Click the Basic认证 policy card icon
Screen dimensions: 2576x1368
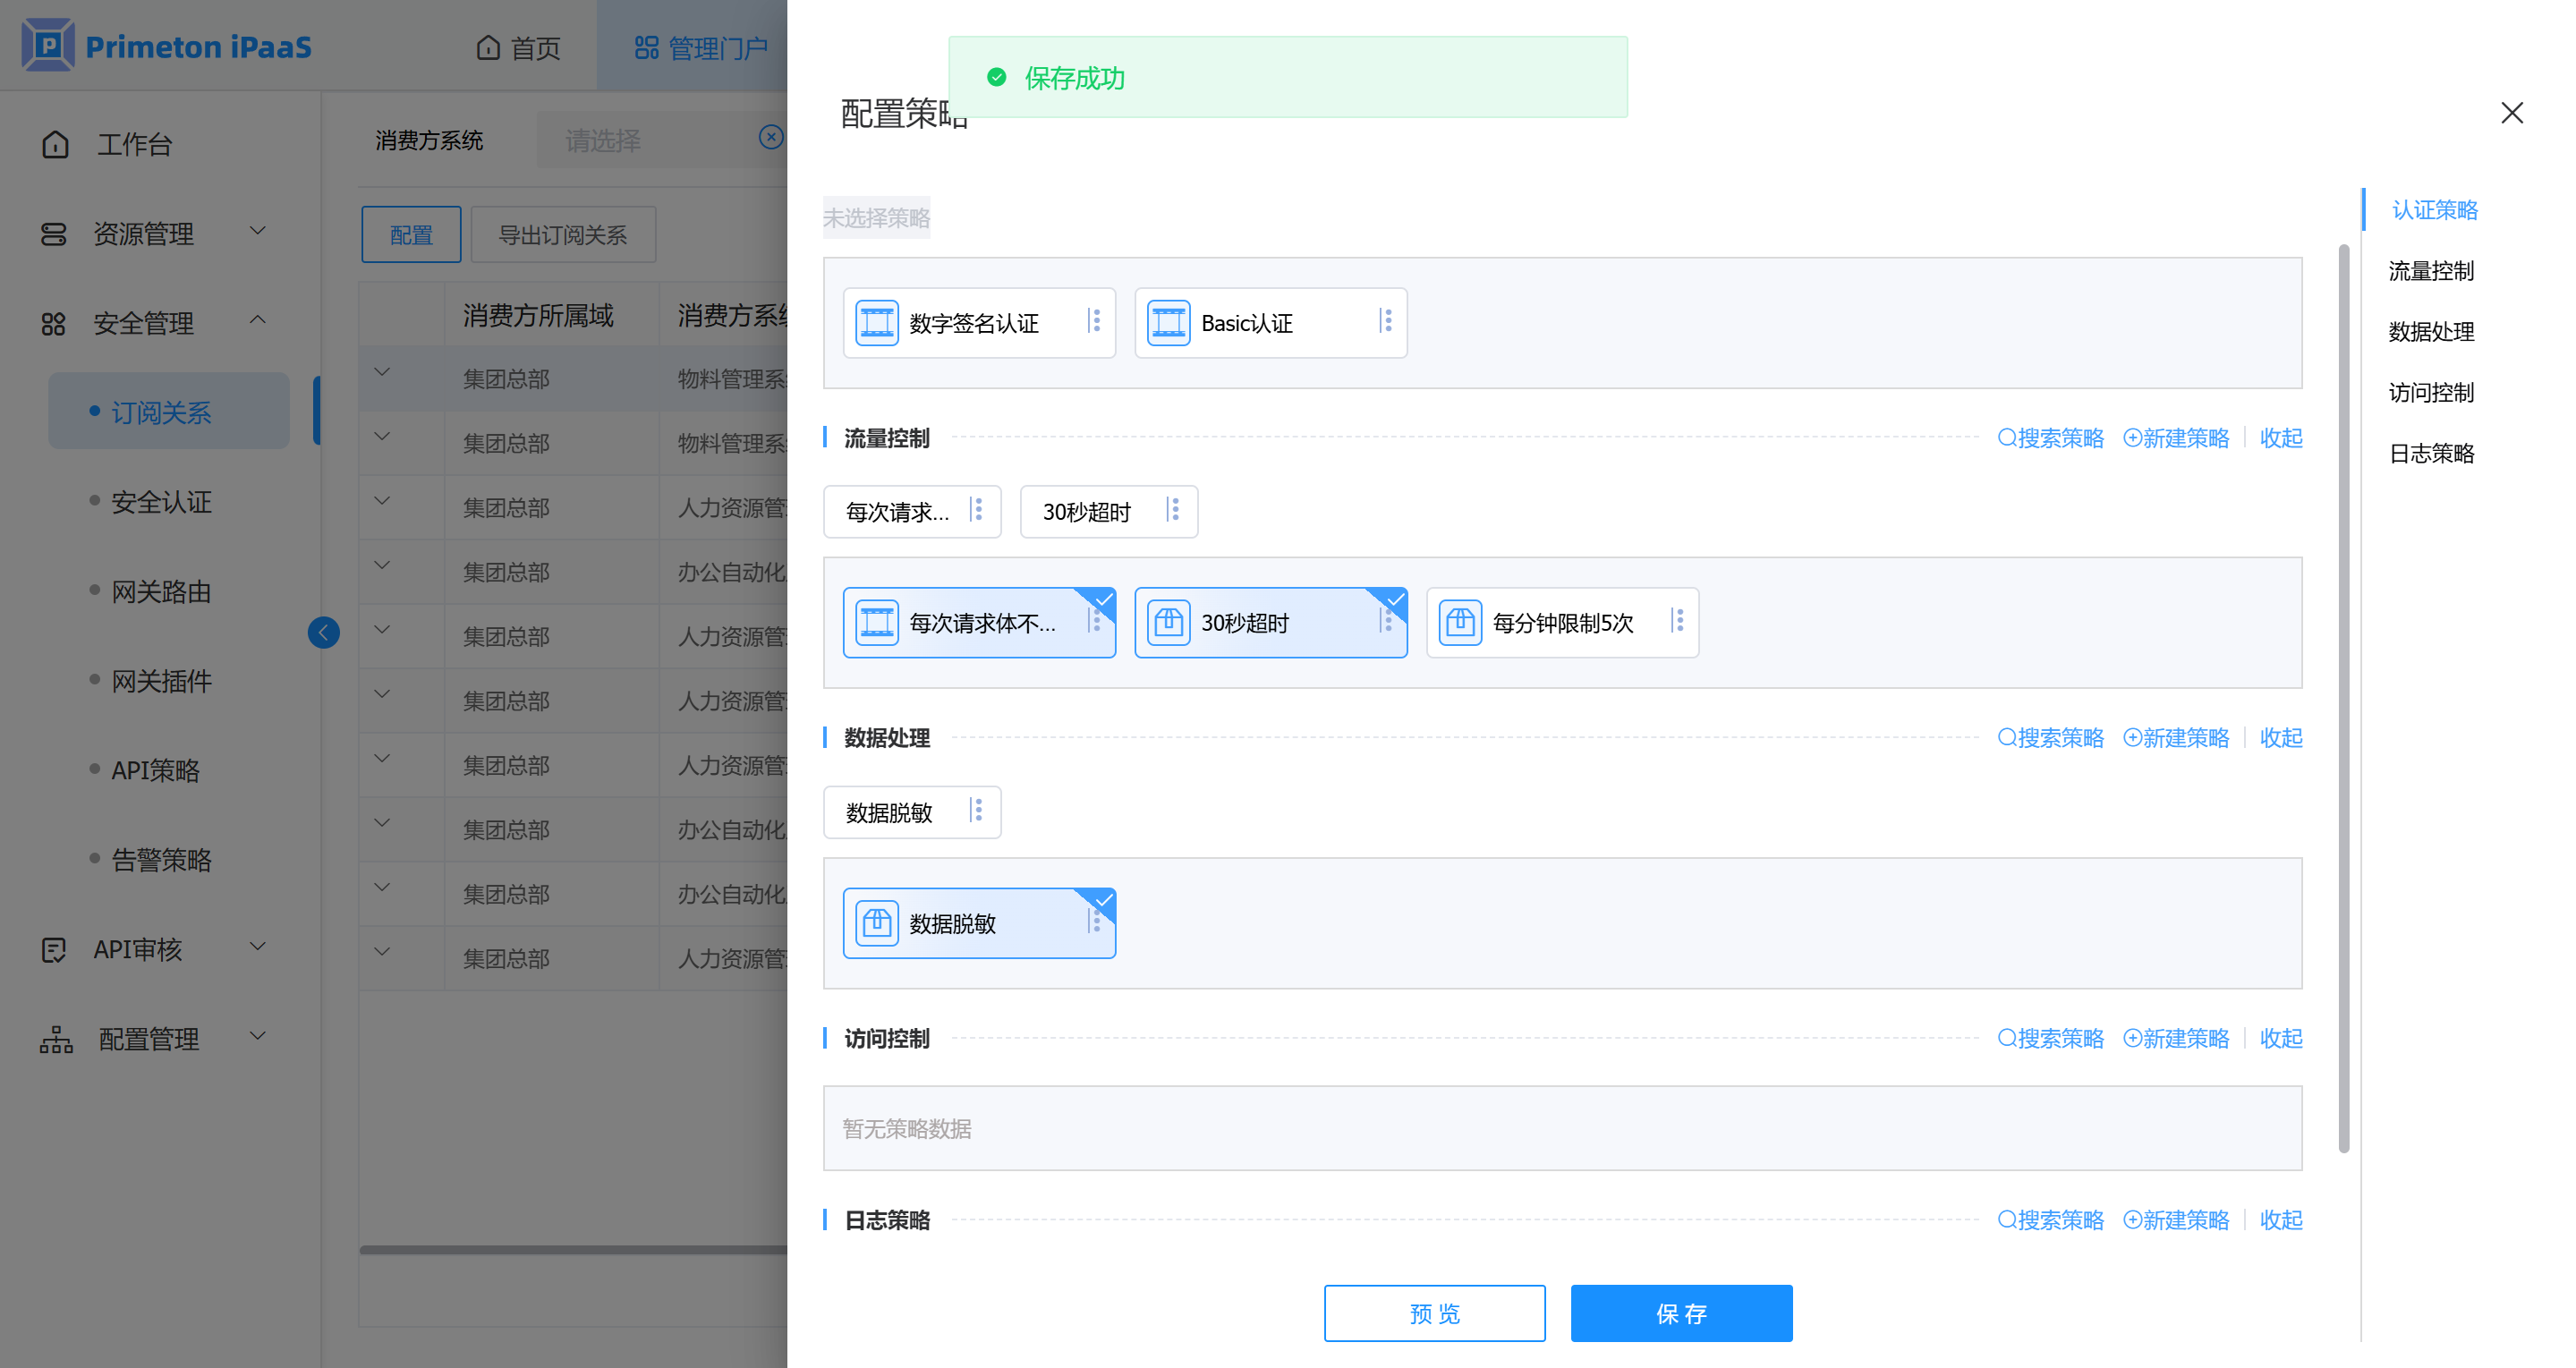coord(1168,322)
